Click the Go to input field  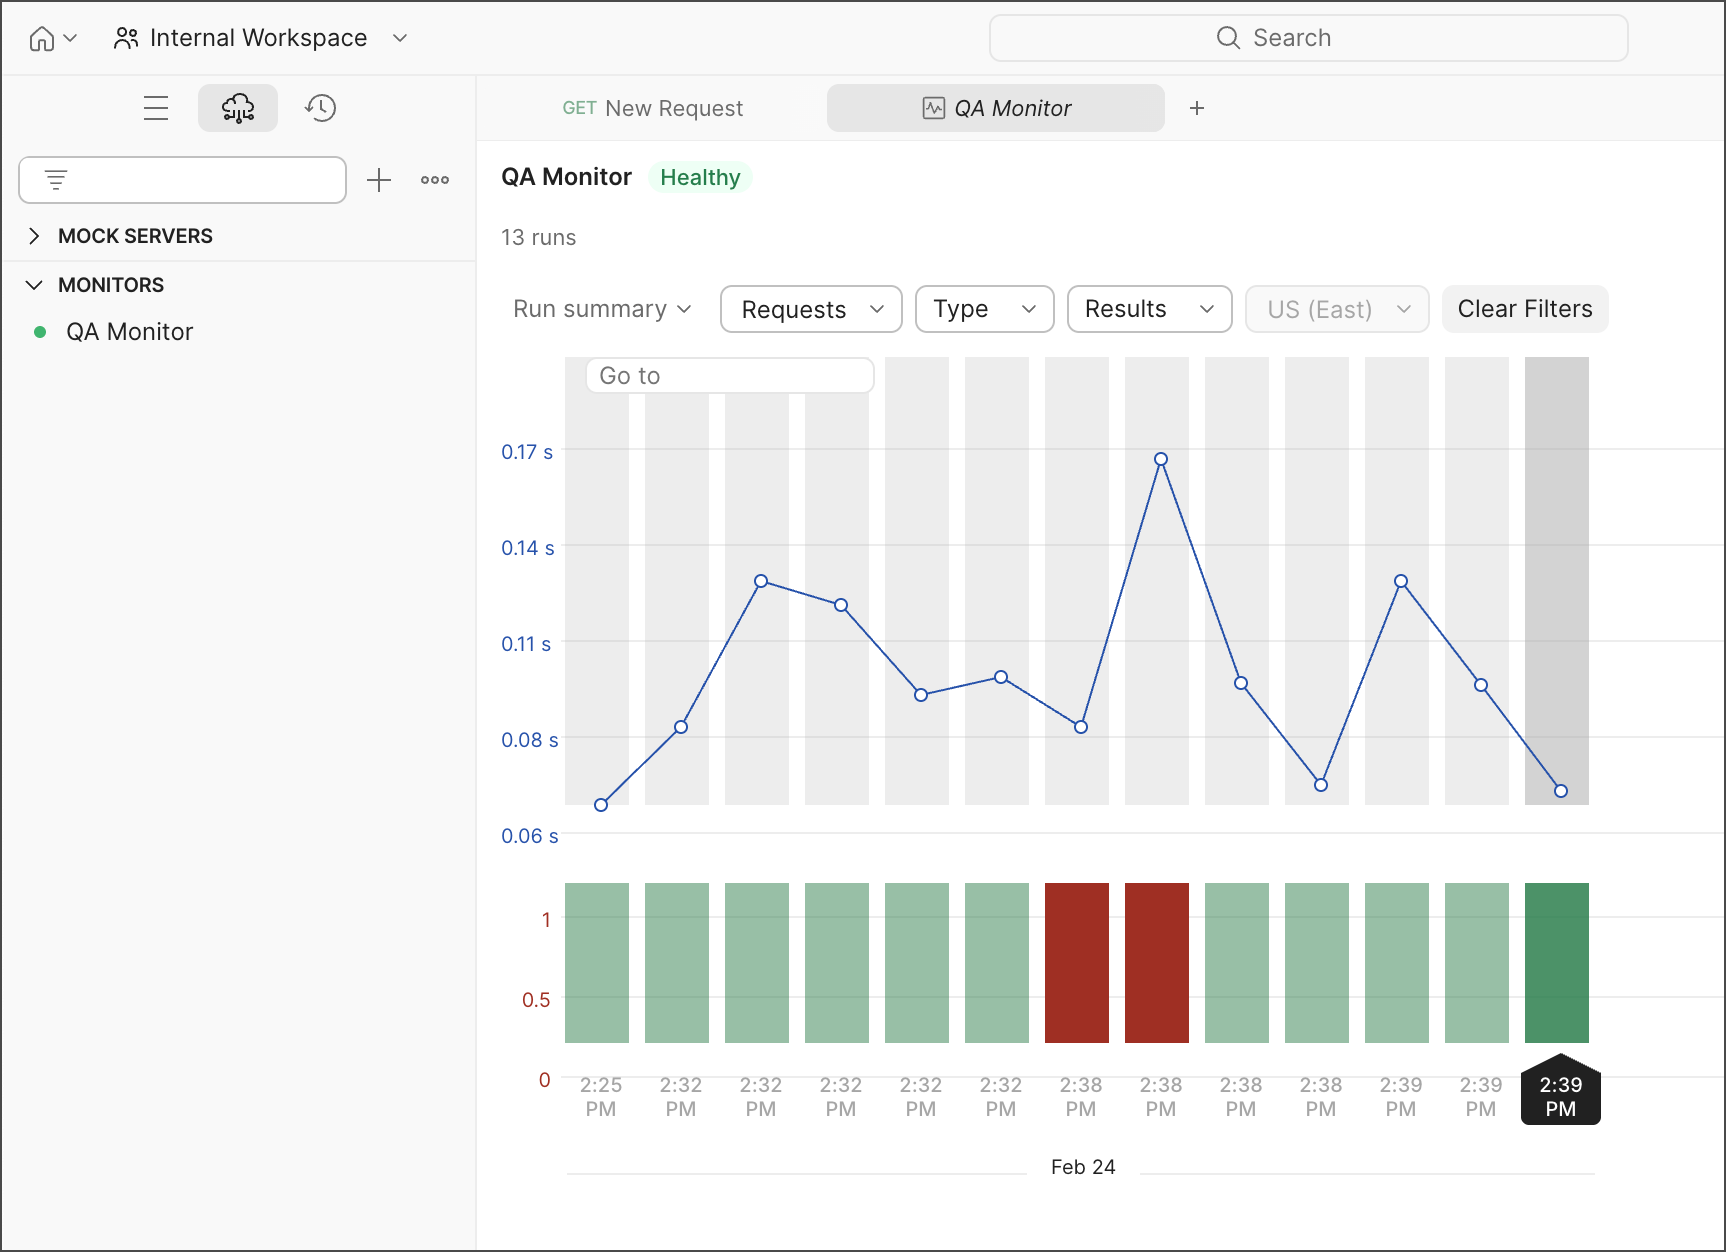click(x=729, y=376)
